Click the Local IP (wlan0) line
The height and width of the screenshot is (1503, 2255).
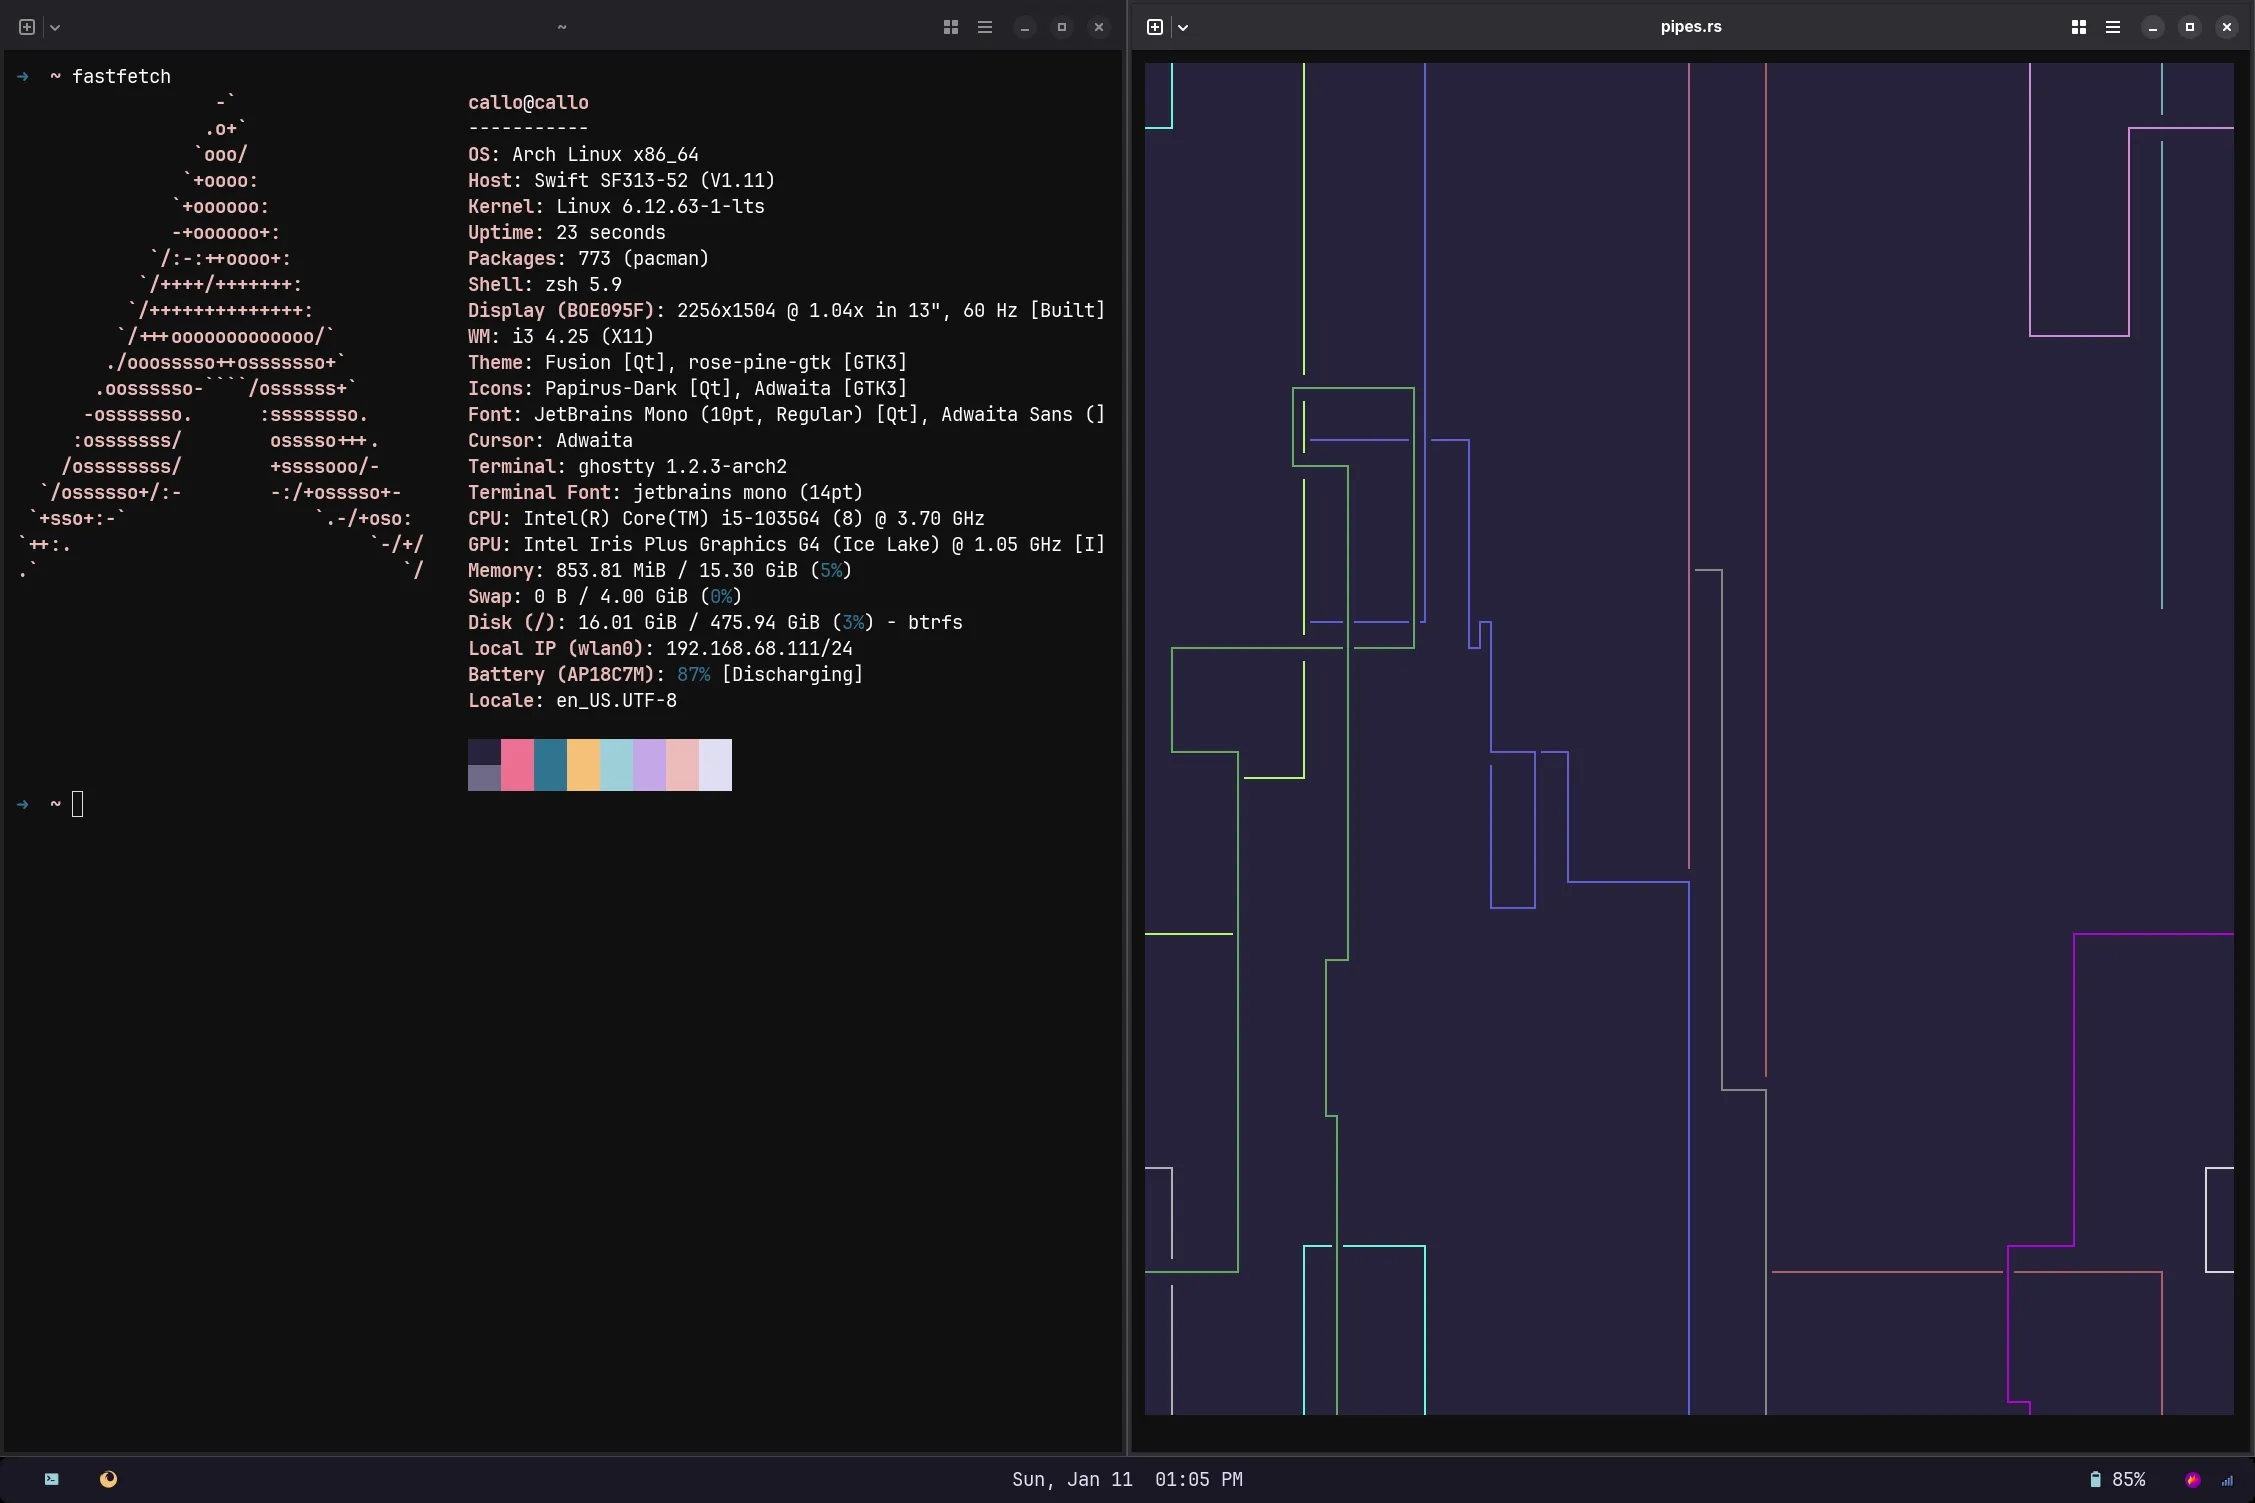coord(660,649)
